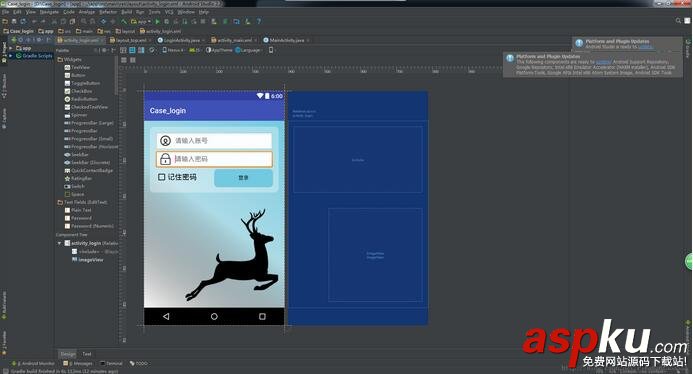This screenshot has width=693, height=374.
Task: Select CheckBox widget in the palette
Action: (x=79, y=92)
